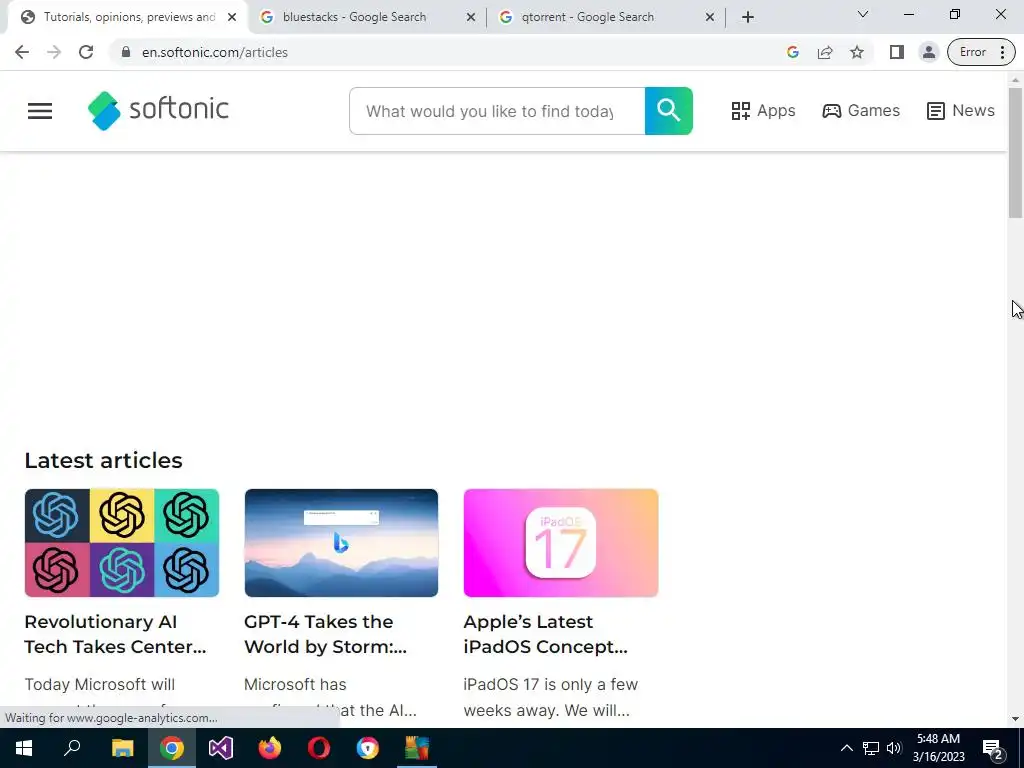Open the iPadOS 17 article thumbnail
Image resolution: width=1024 pixels, height=768 pixels.
pos(561,543)
